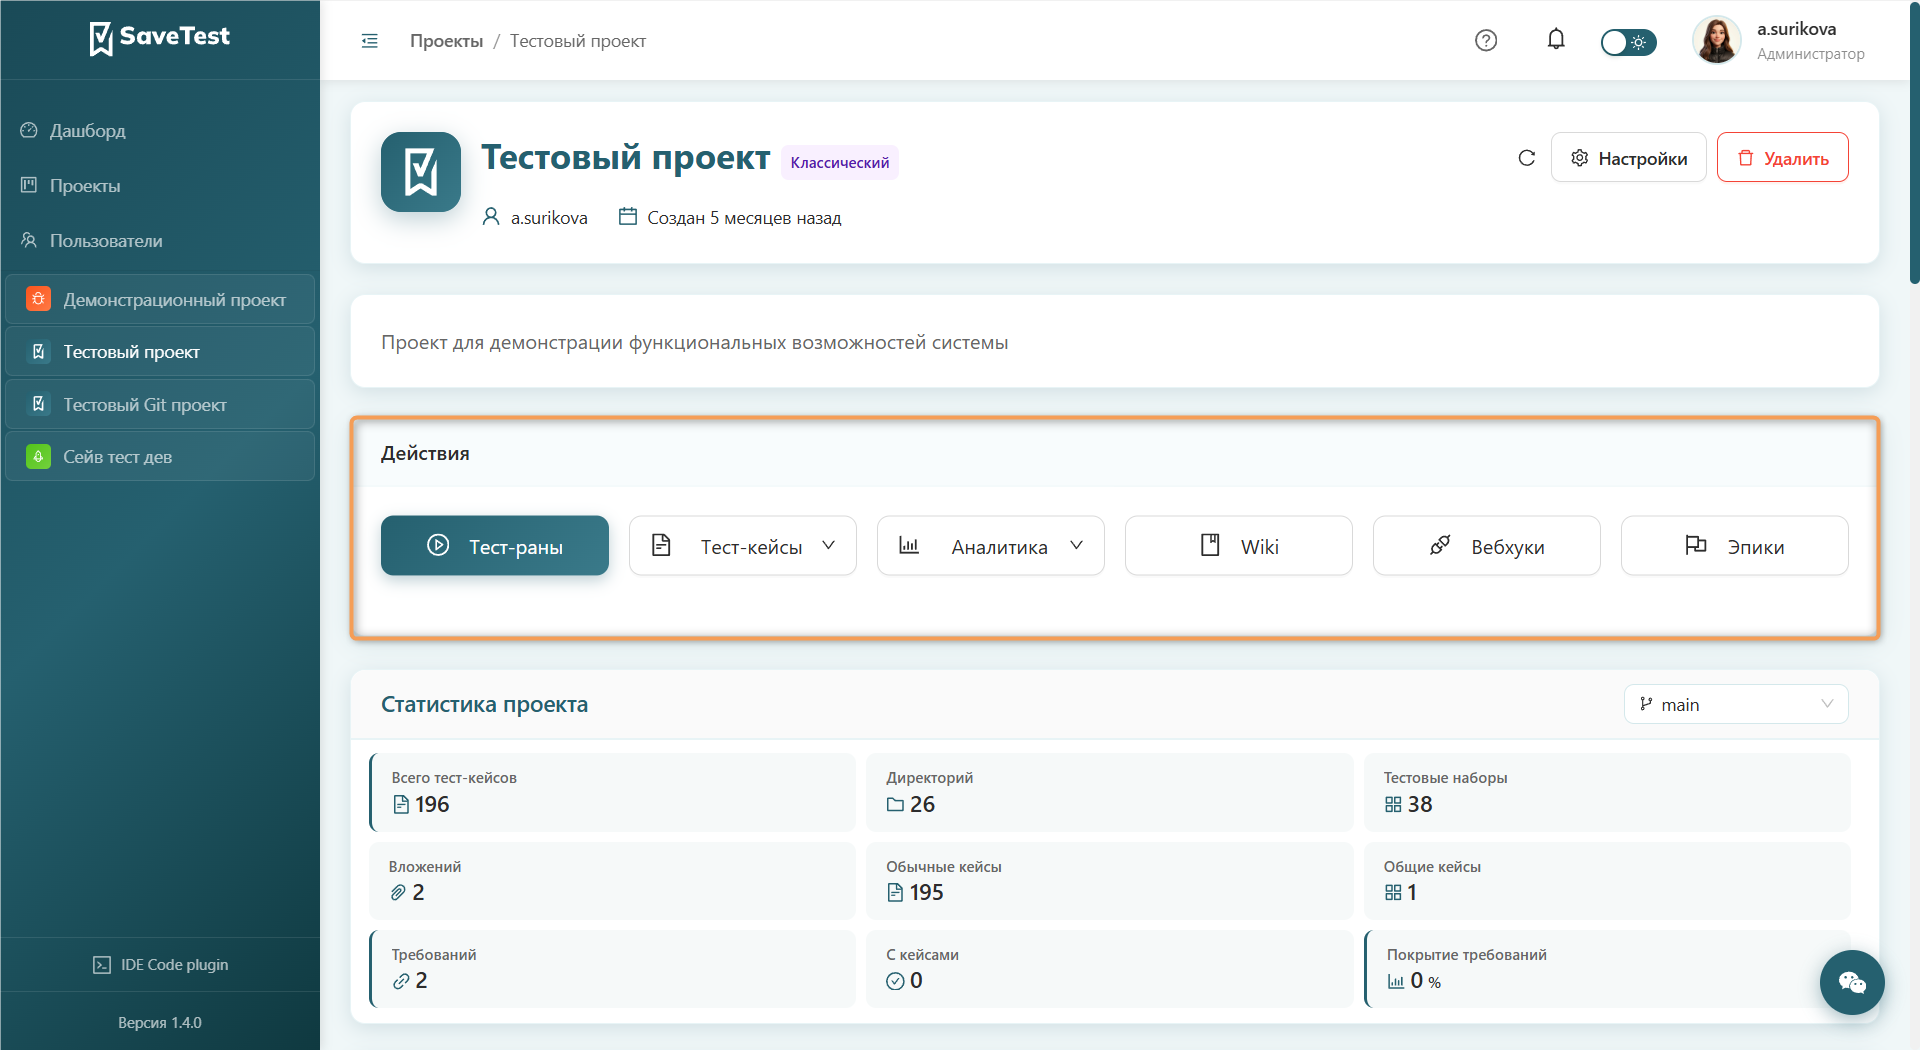Click the Классический project type tag

[x=839, y=163]
